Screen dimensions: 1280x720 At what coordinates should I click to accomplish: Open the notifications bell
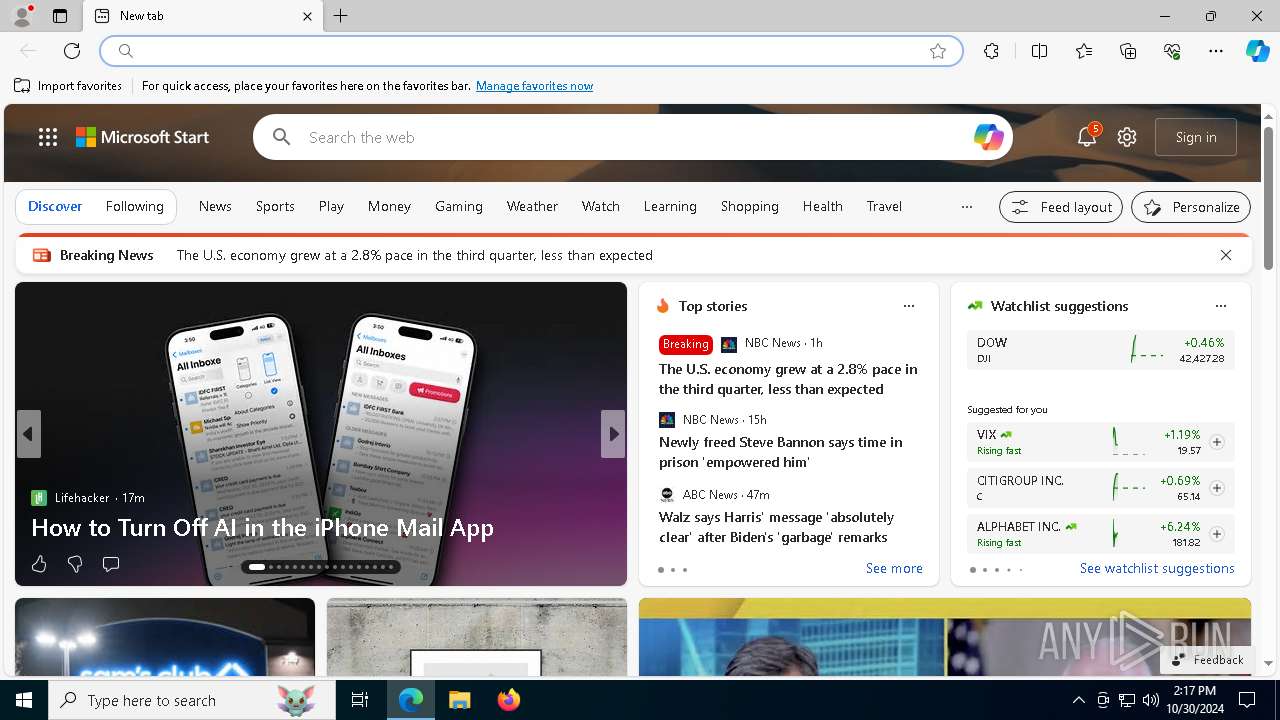point(1087,137)
